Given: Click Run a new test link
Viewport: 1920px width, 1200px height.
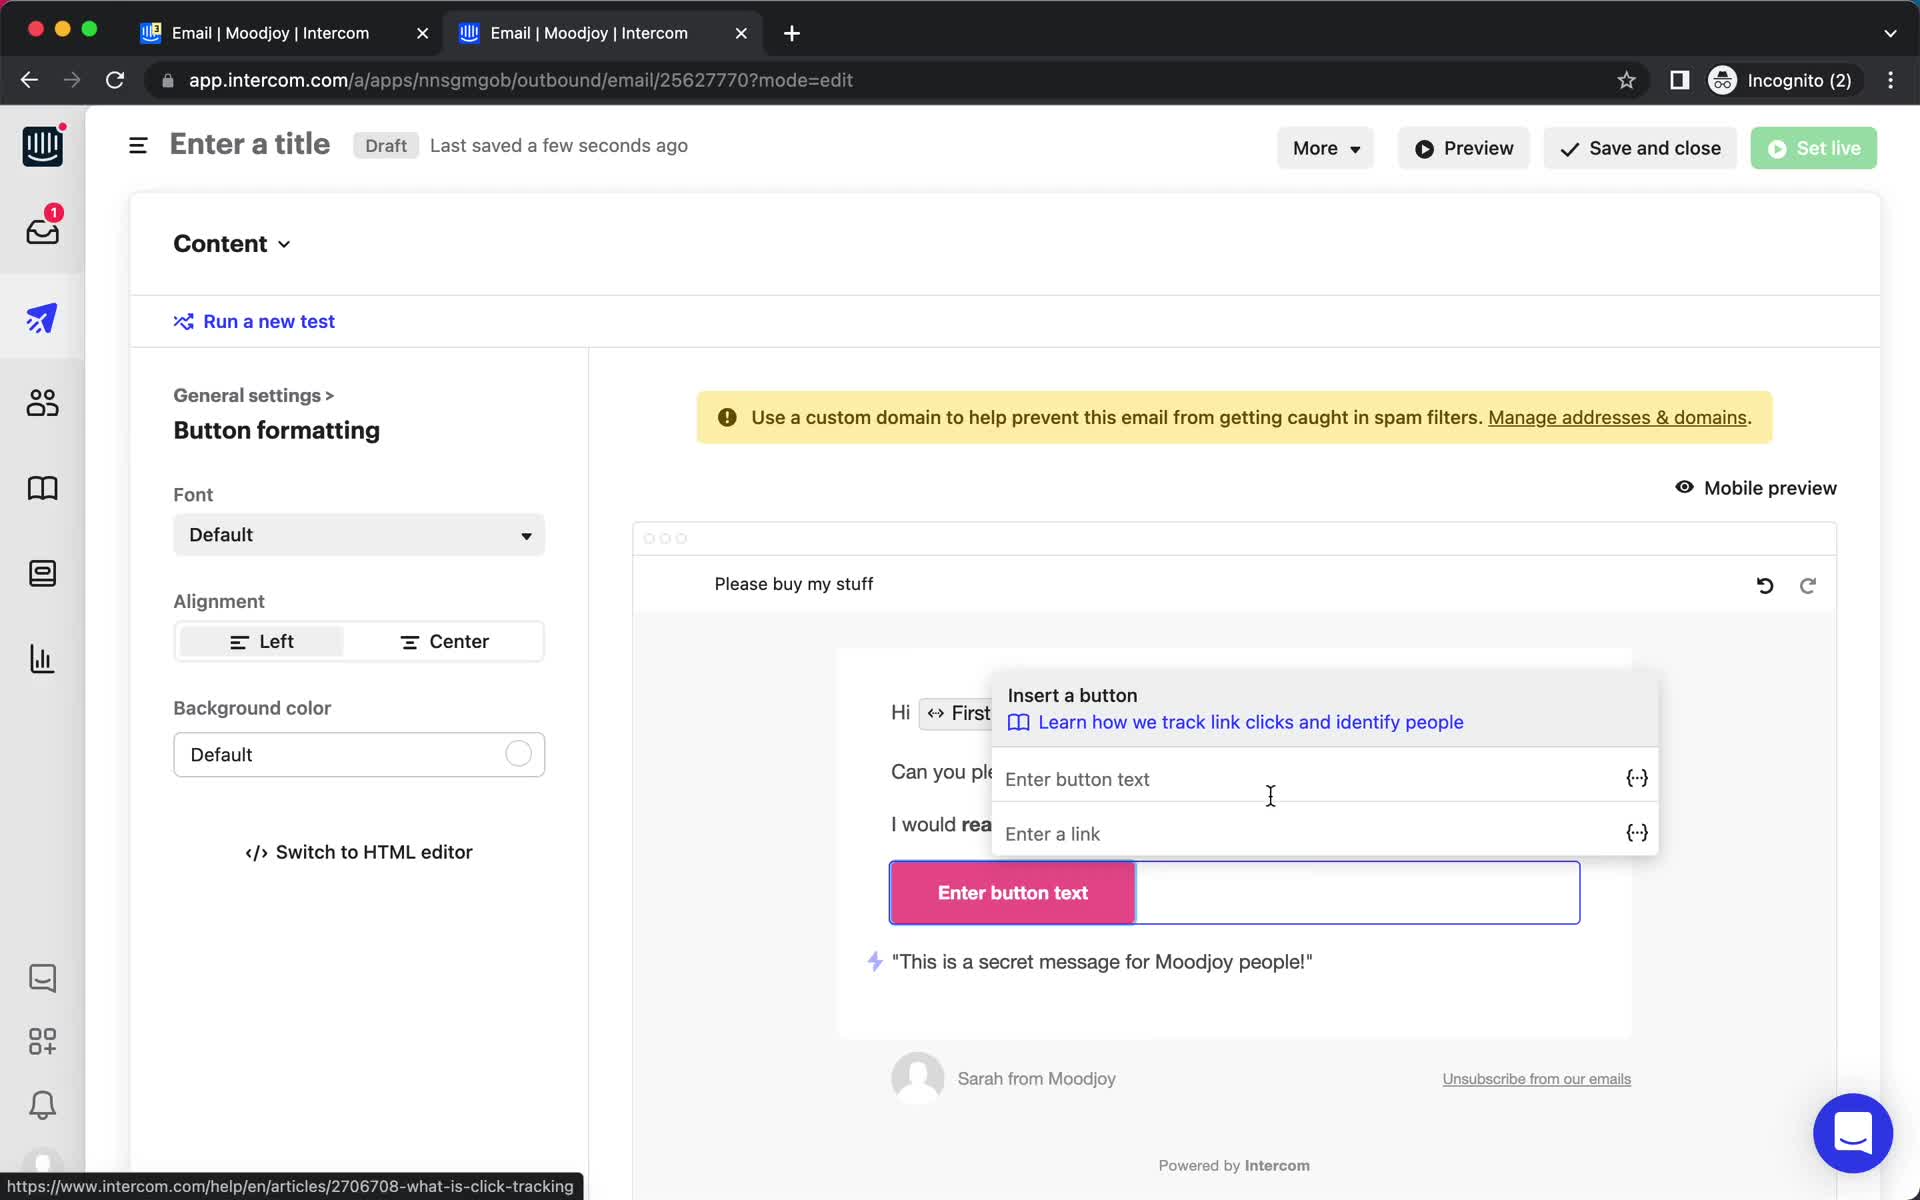Looking at the screenshot, I should tap(268, 321).
